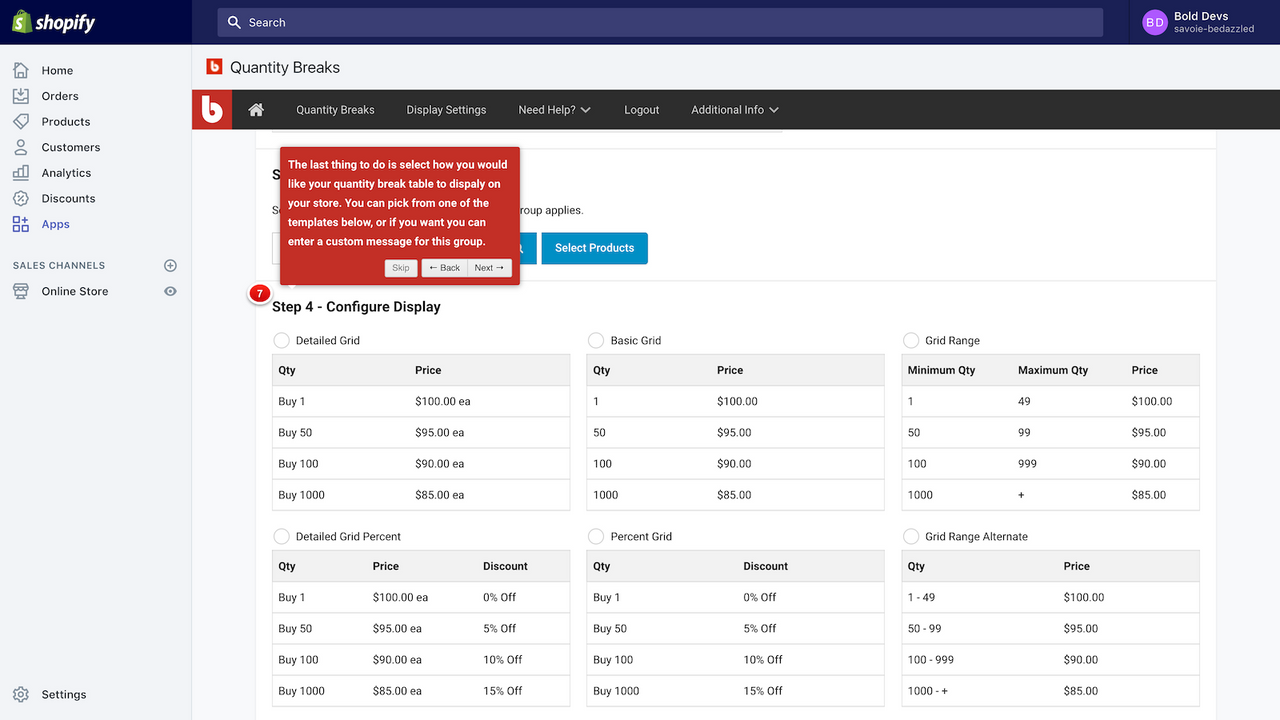Open Settings gear in the sidebar
1280x720 pixels.
click(21, 694)
